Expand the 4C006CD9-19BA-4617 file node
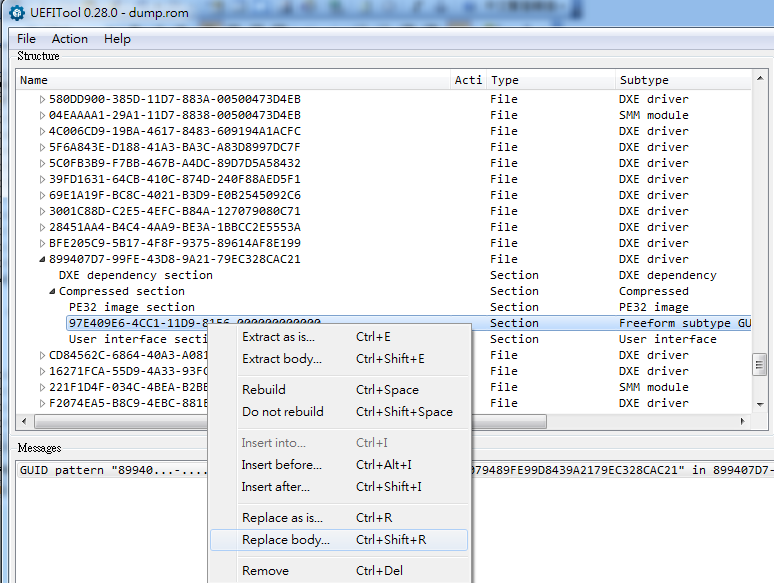 (42, 131)
